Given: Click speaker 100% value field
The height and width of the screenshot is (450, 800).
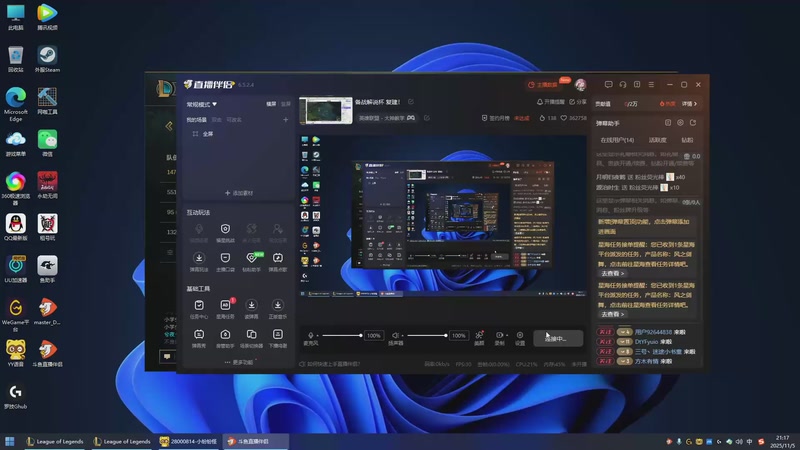Looking at the screenshot, I should 459,335.
